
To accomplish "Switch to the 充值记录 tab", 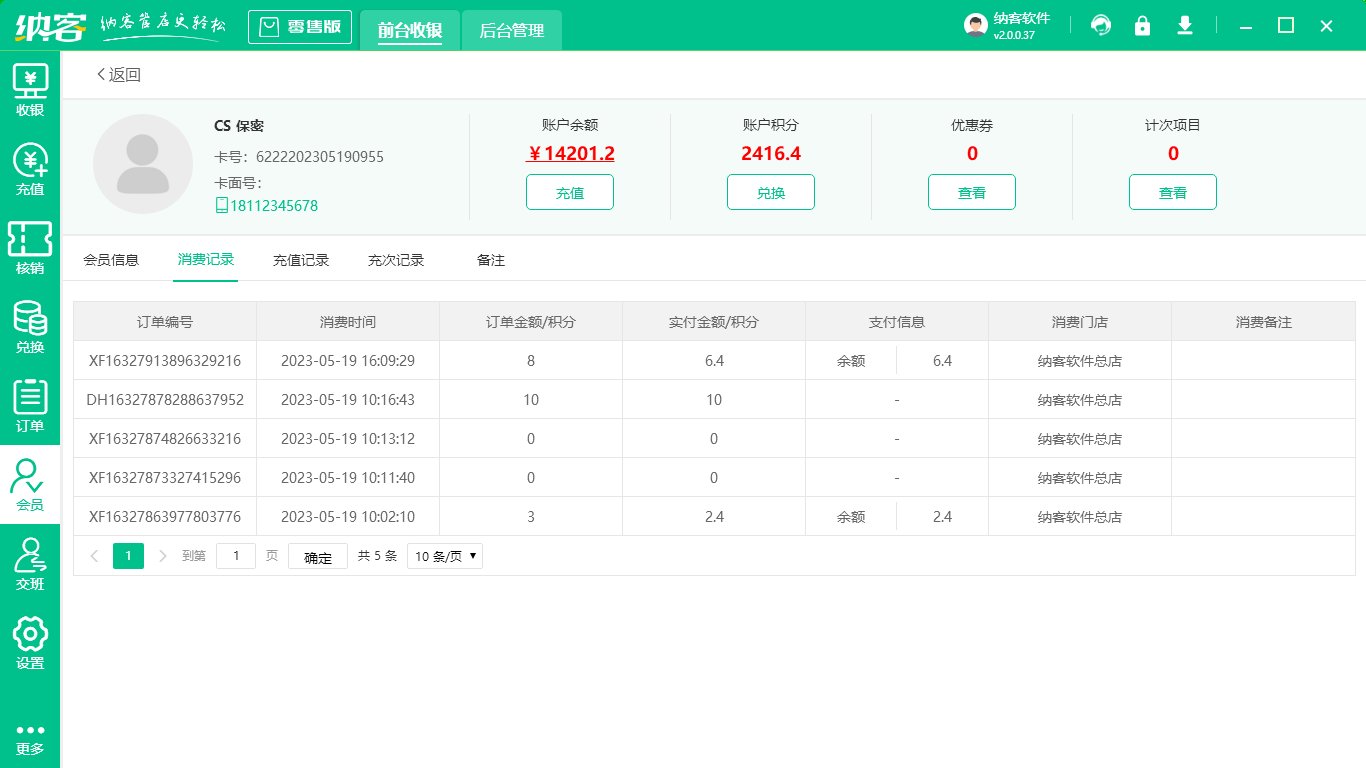I will 301,260.
